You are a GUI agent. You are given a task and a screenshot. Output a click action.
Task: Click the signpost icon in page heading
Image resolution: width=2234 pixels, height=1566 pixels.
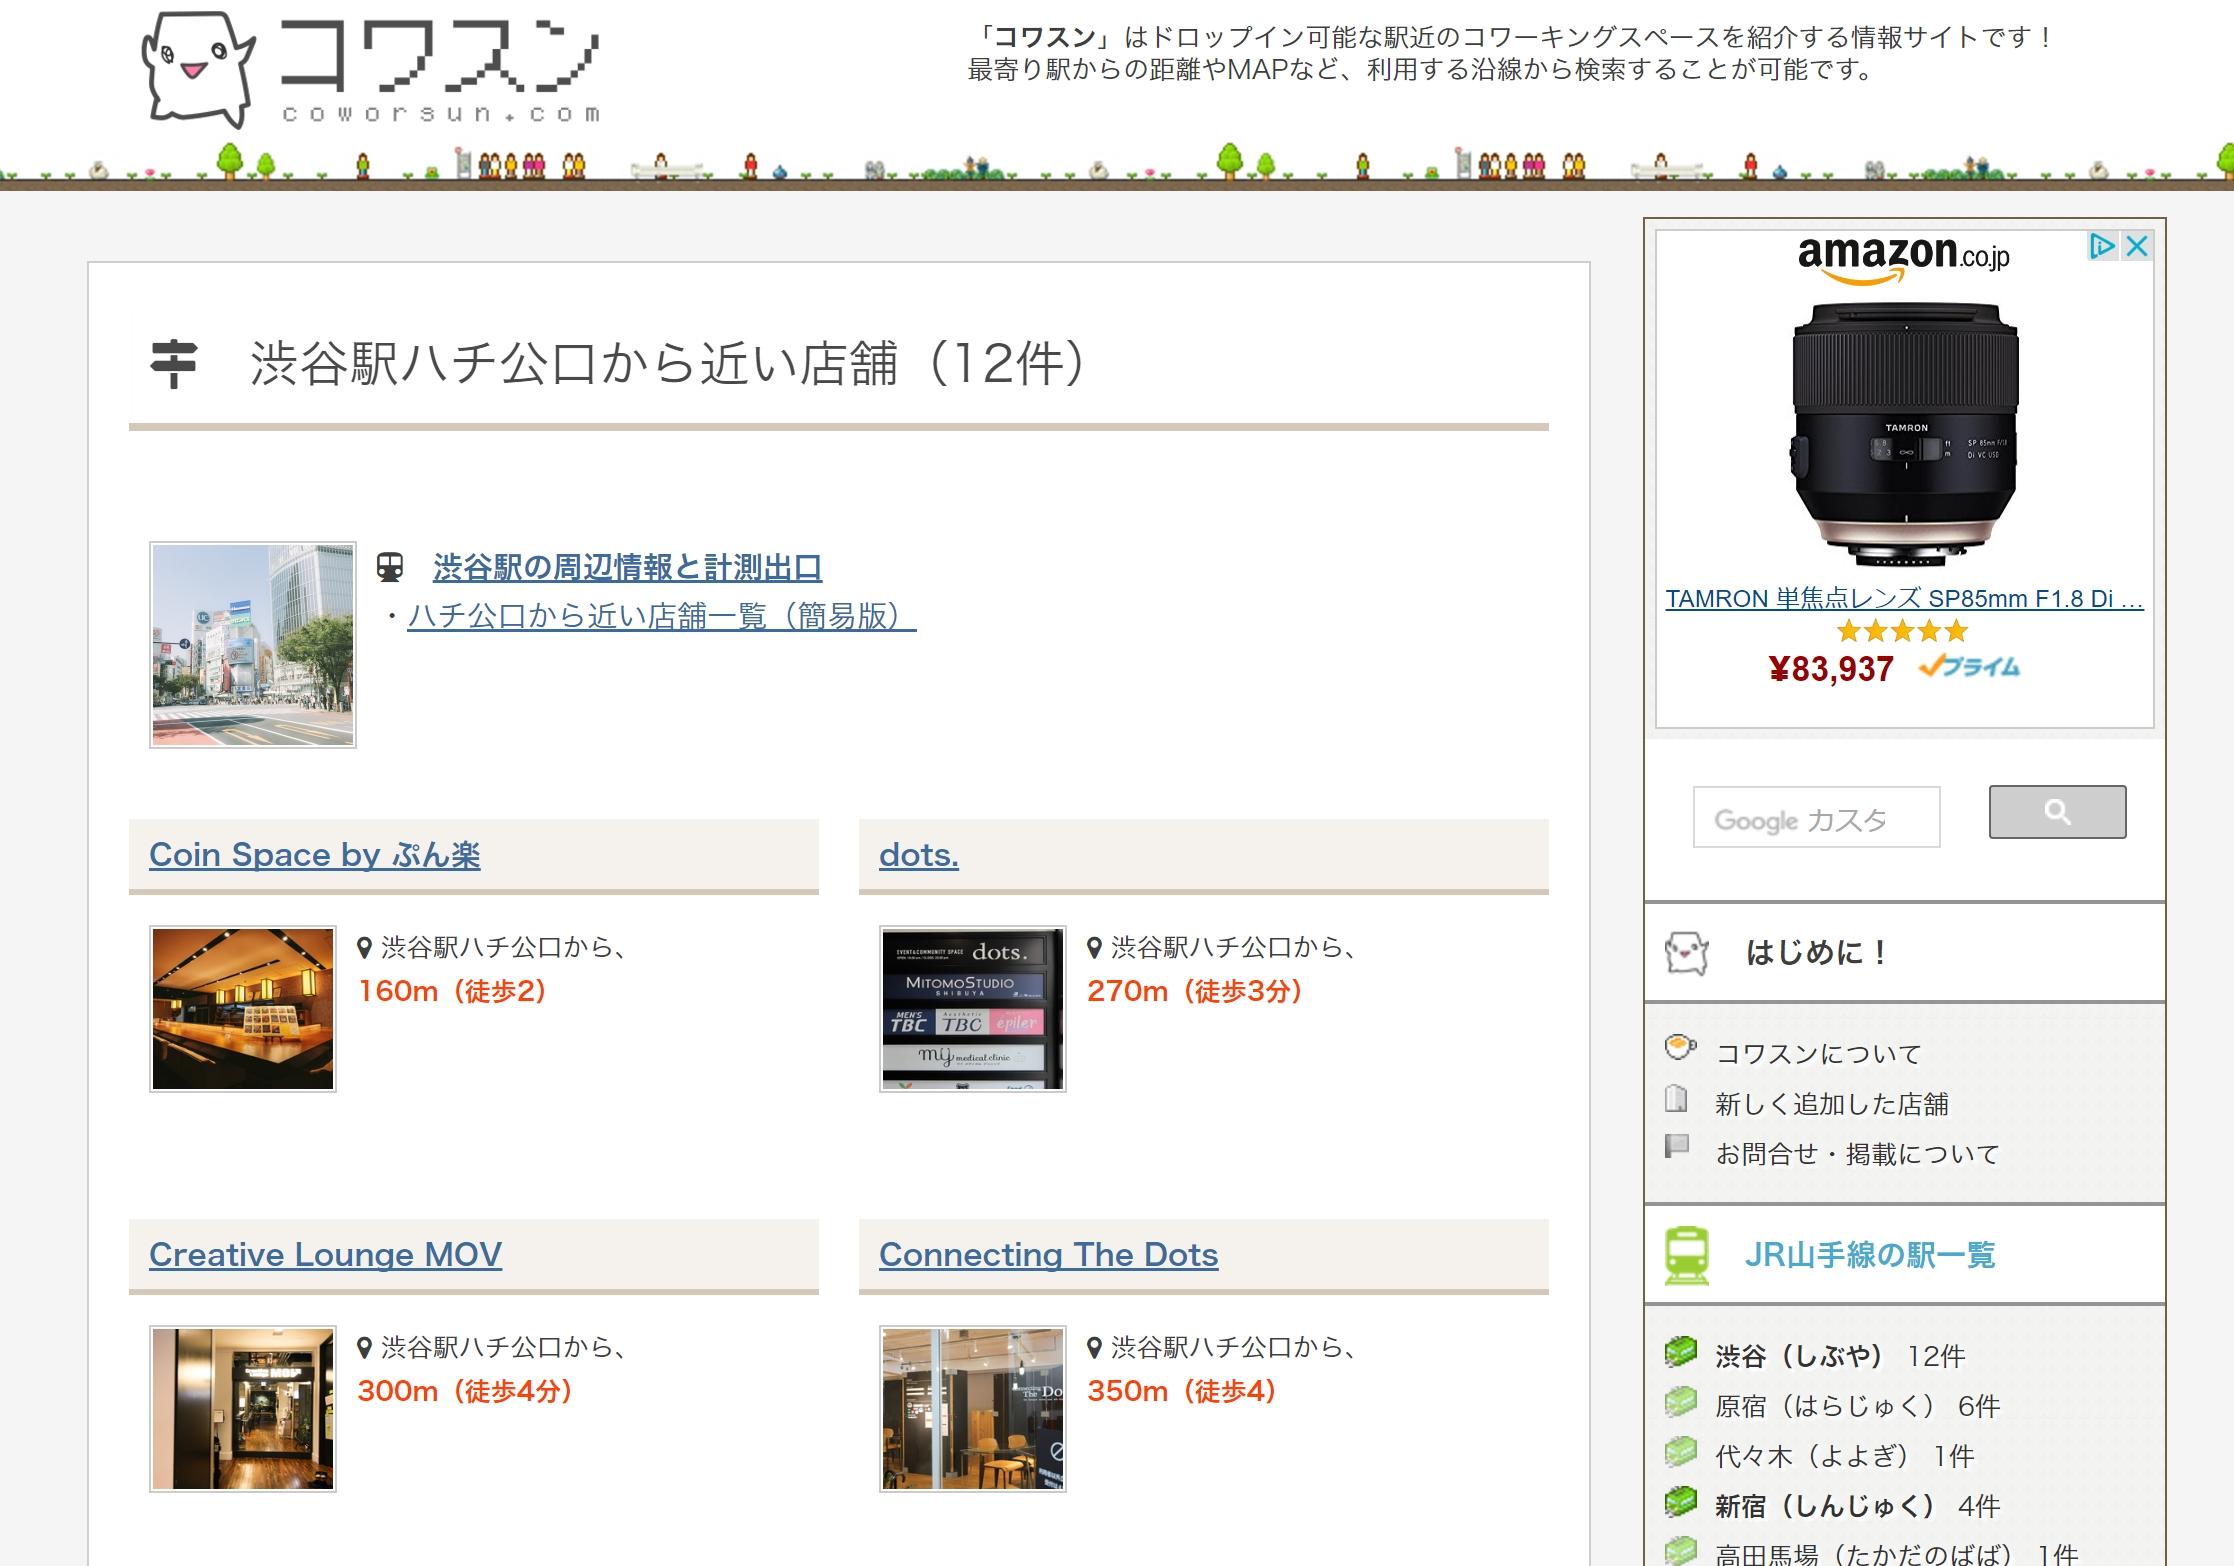click(x=174, y=364)
